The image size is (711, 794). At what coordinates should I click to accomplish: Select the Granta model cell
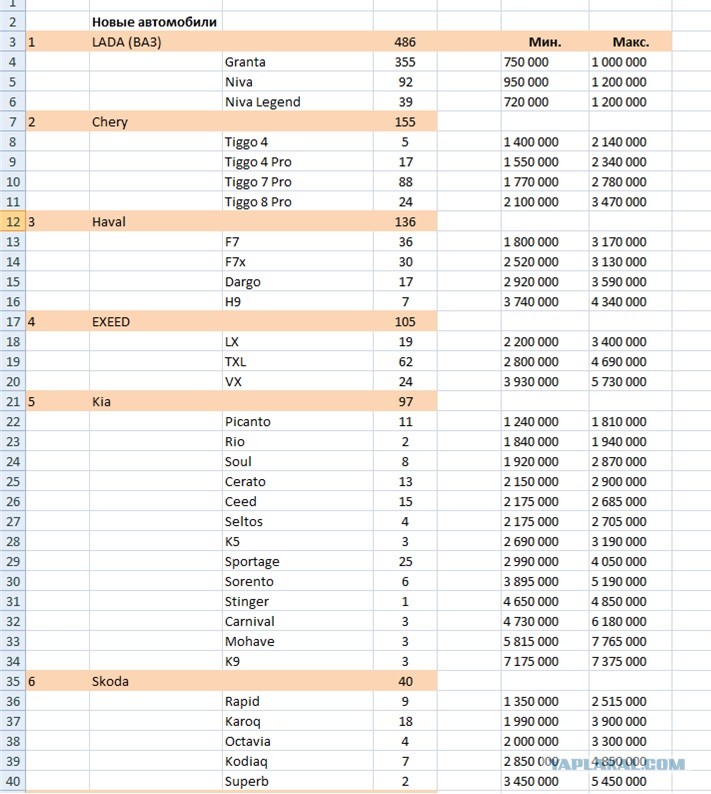(x=298, y=62)
